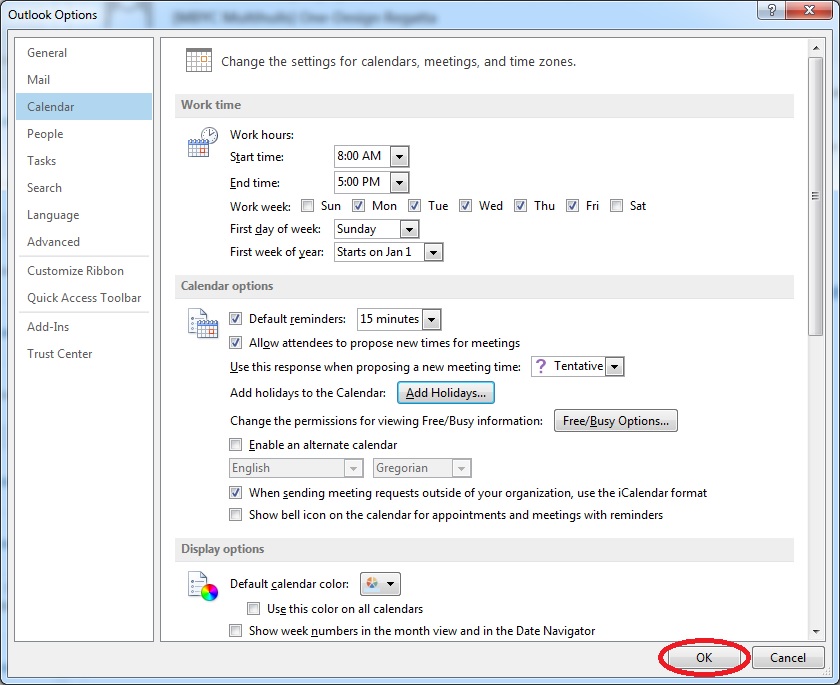
Task: Open Free/Busy Options
Action: (x=616, y=421)
